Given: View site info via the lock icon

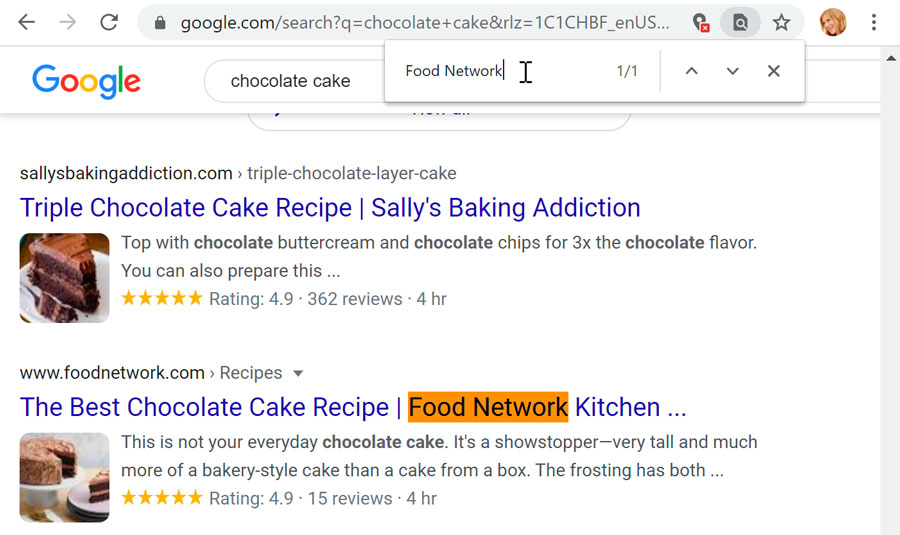Looking at the screenshot, I should [x=160, y=23].
